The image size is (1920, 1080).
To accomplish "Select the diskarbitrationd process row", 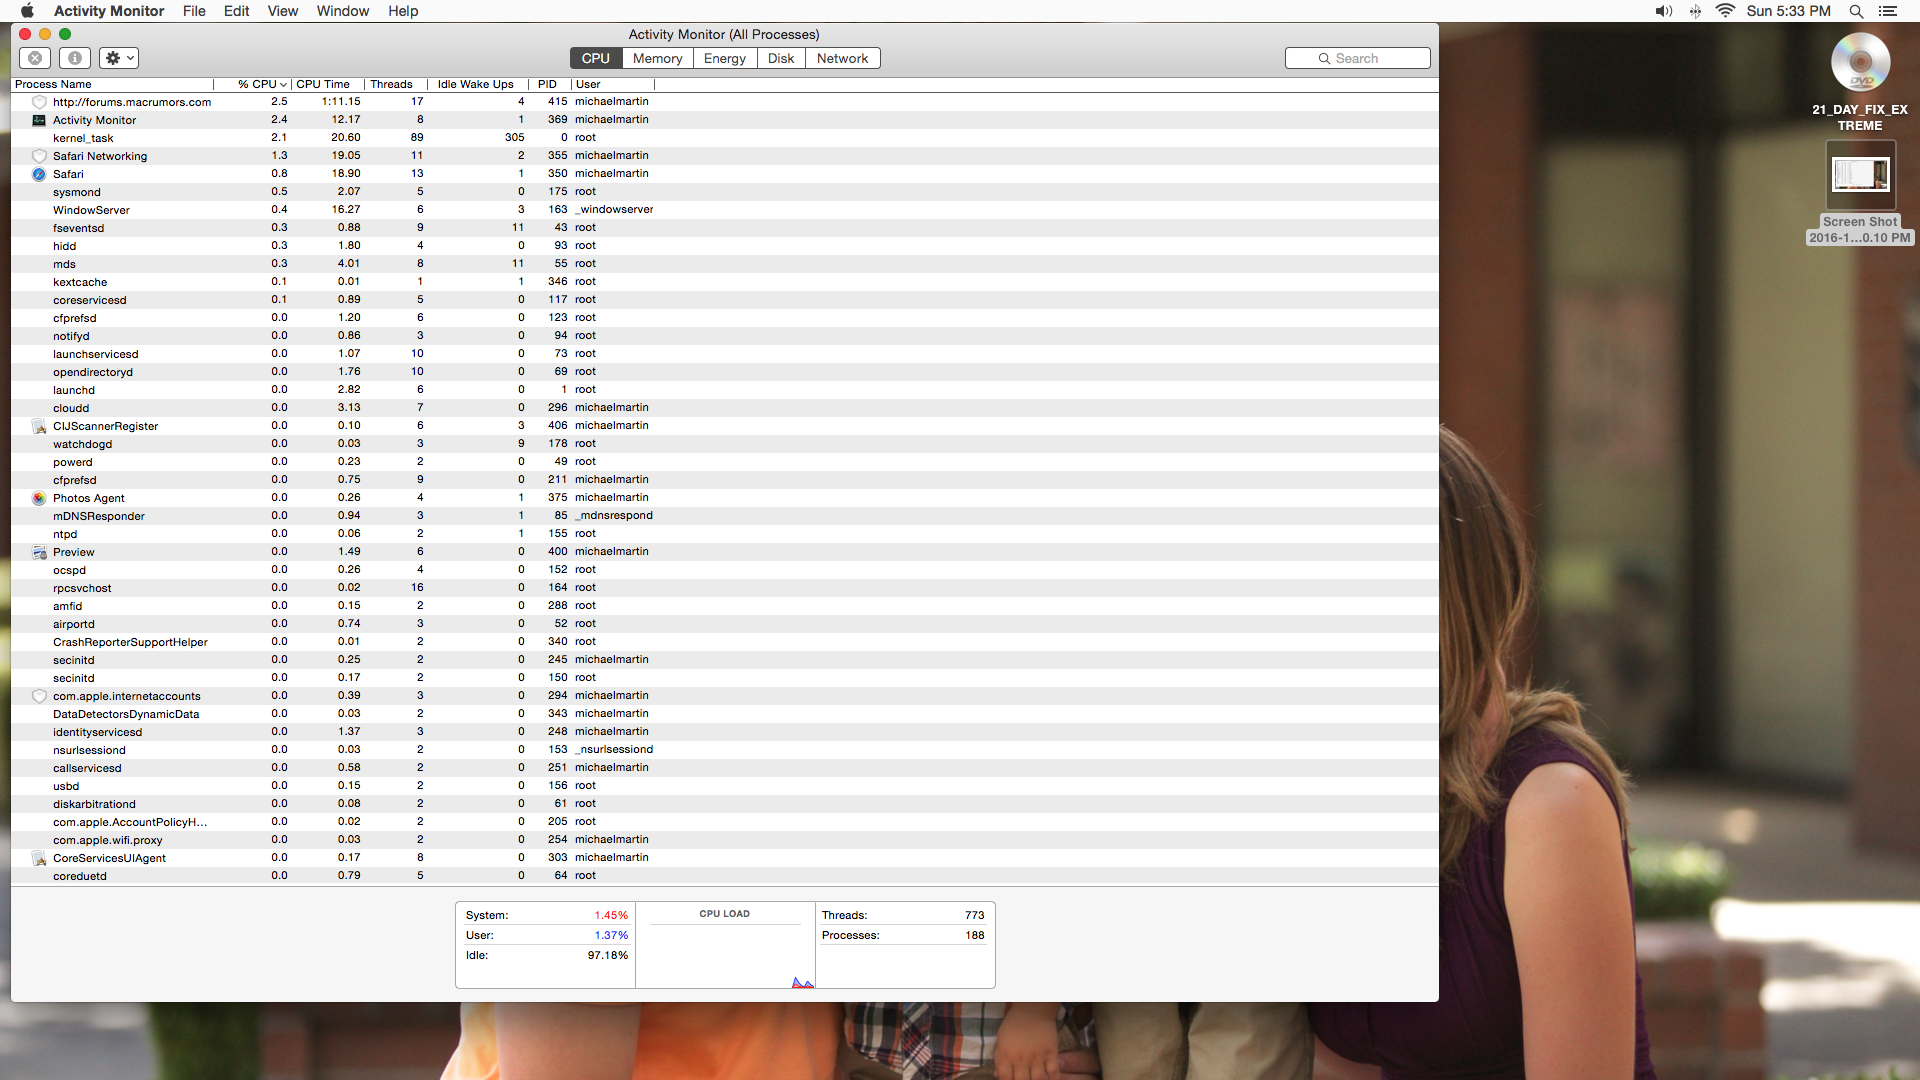I will point(725,804).
